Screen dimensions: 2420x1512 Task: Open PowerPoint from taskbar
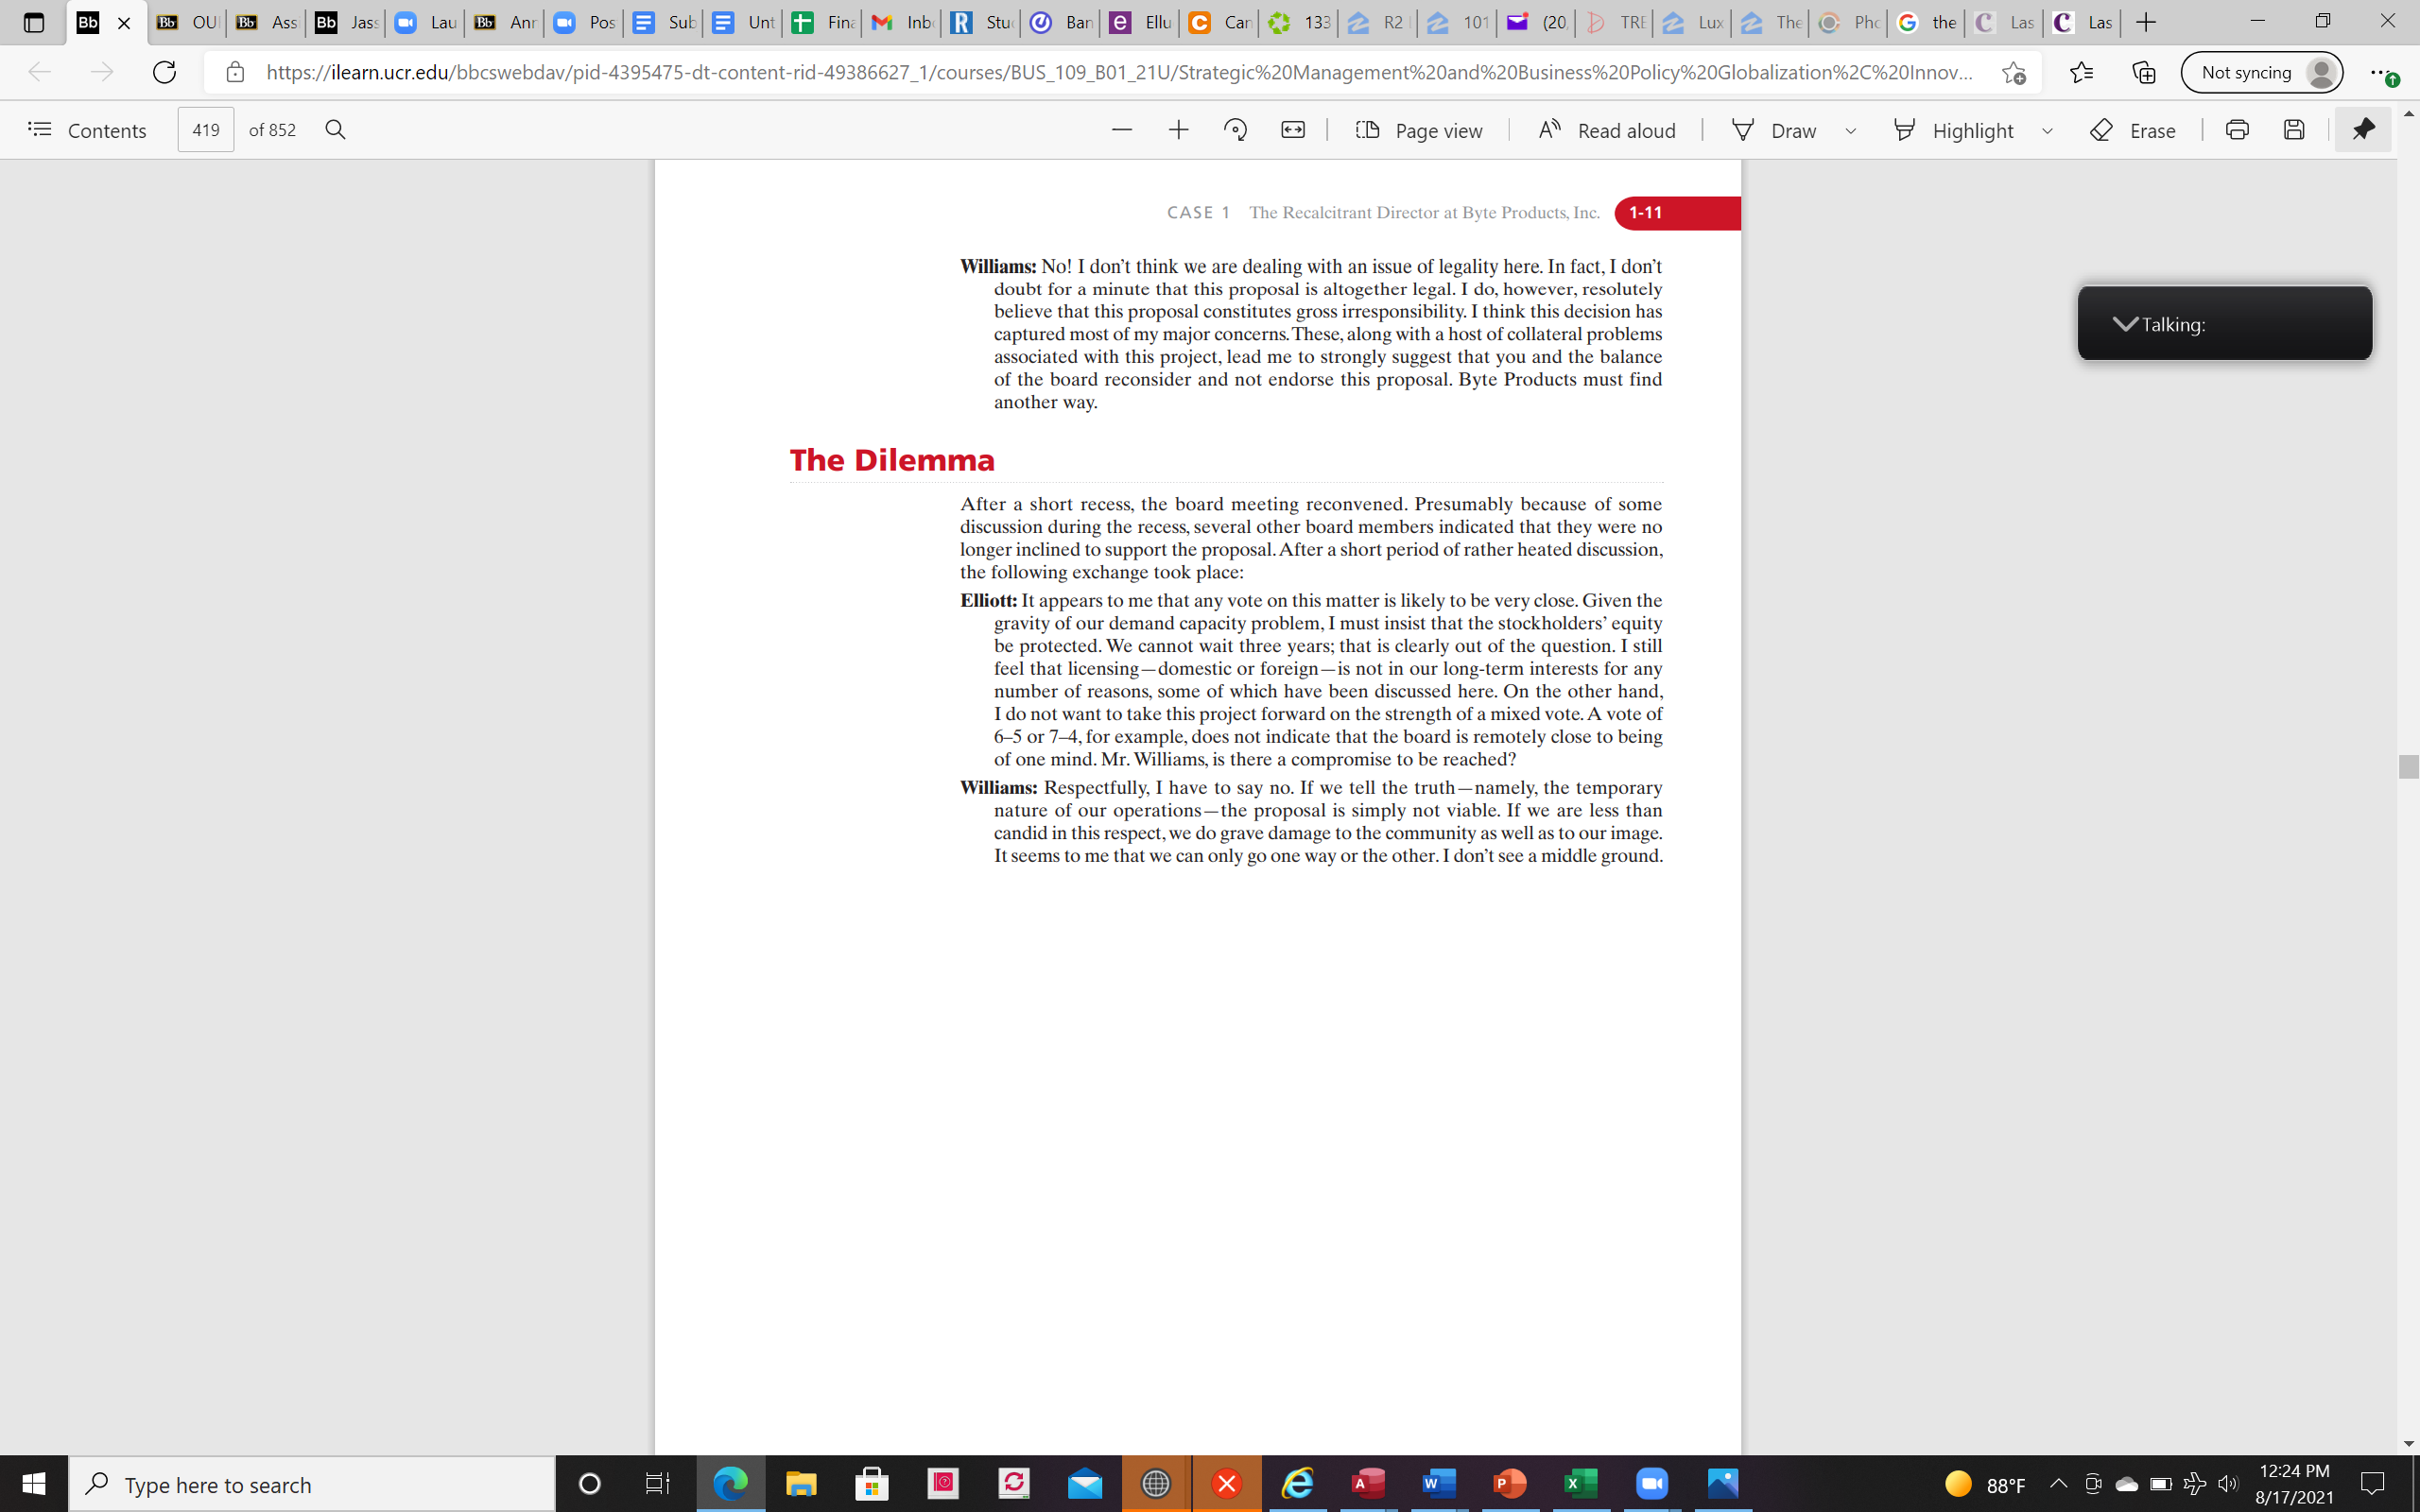point(1510,1484)
